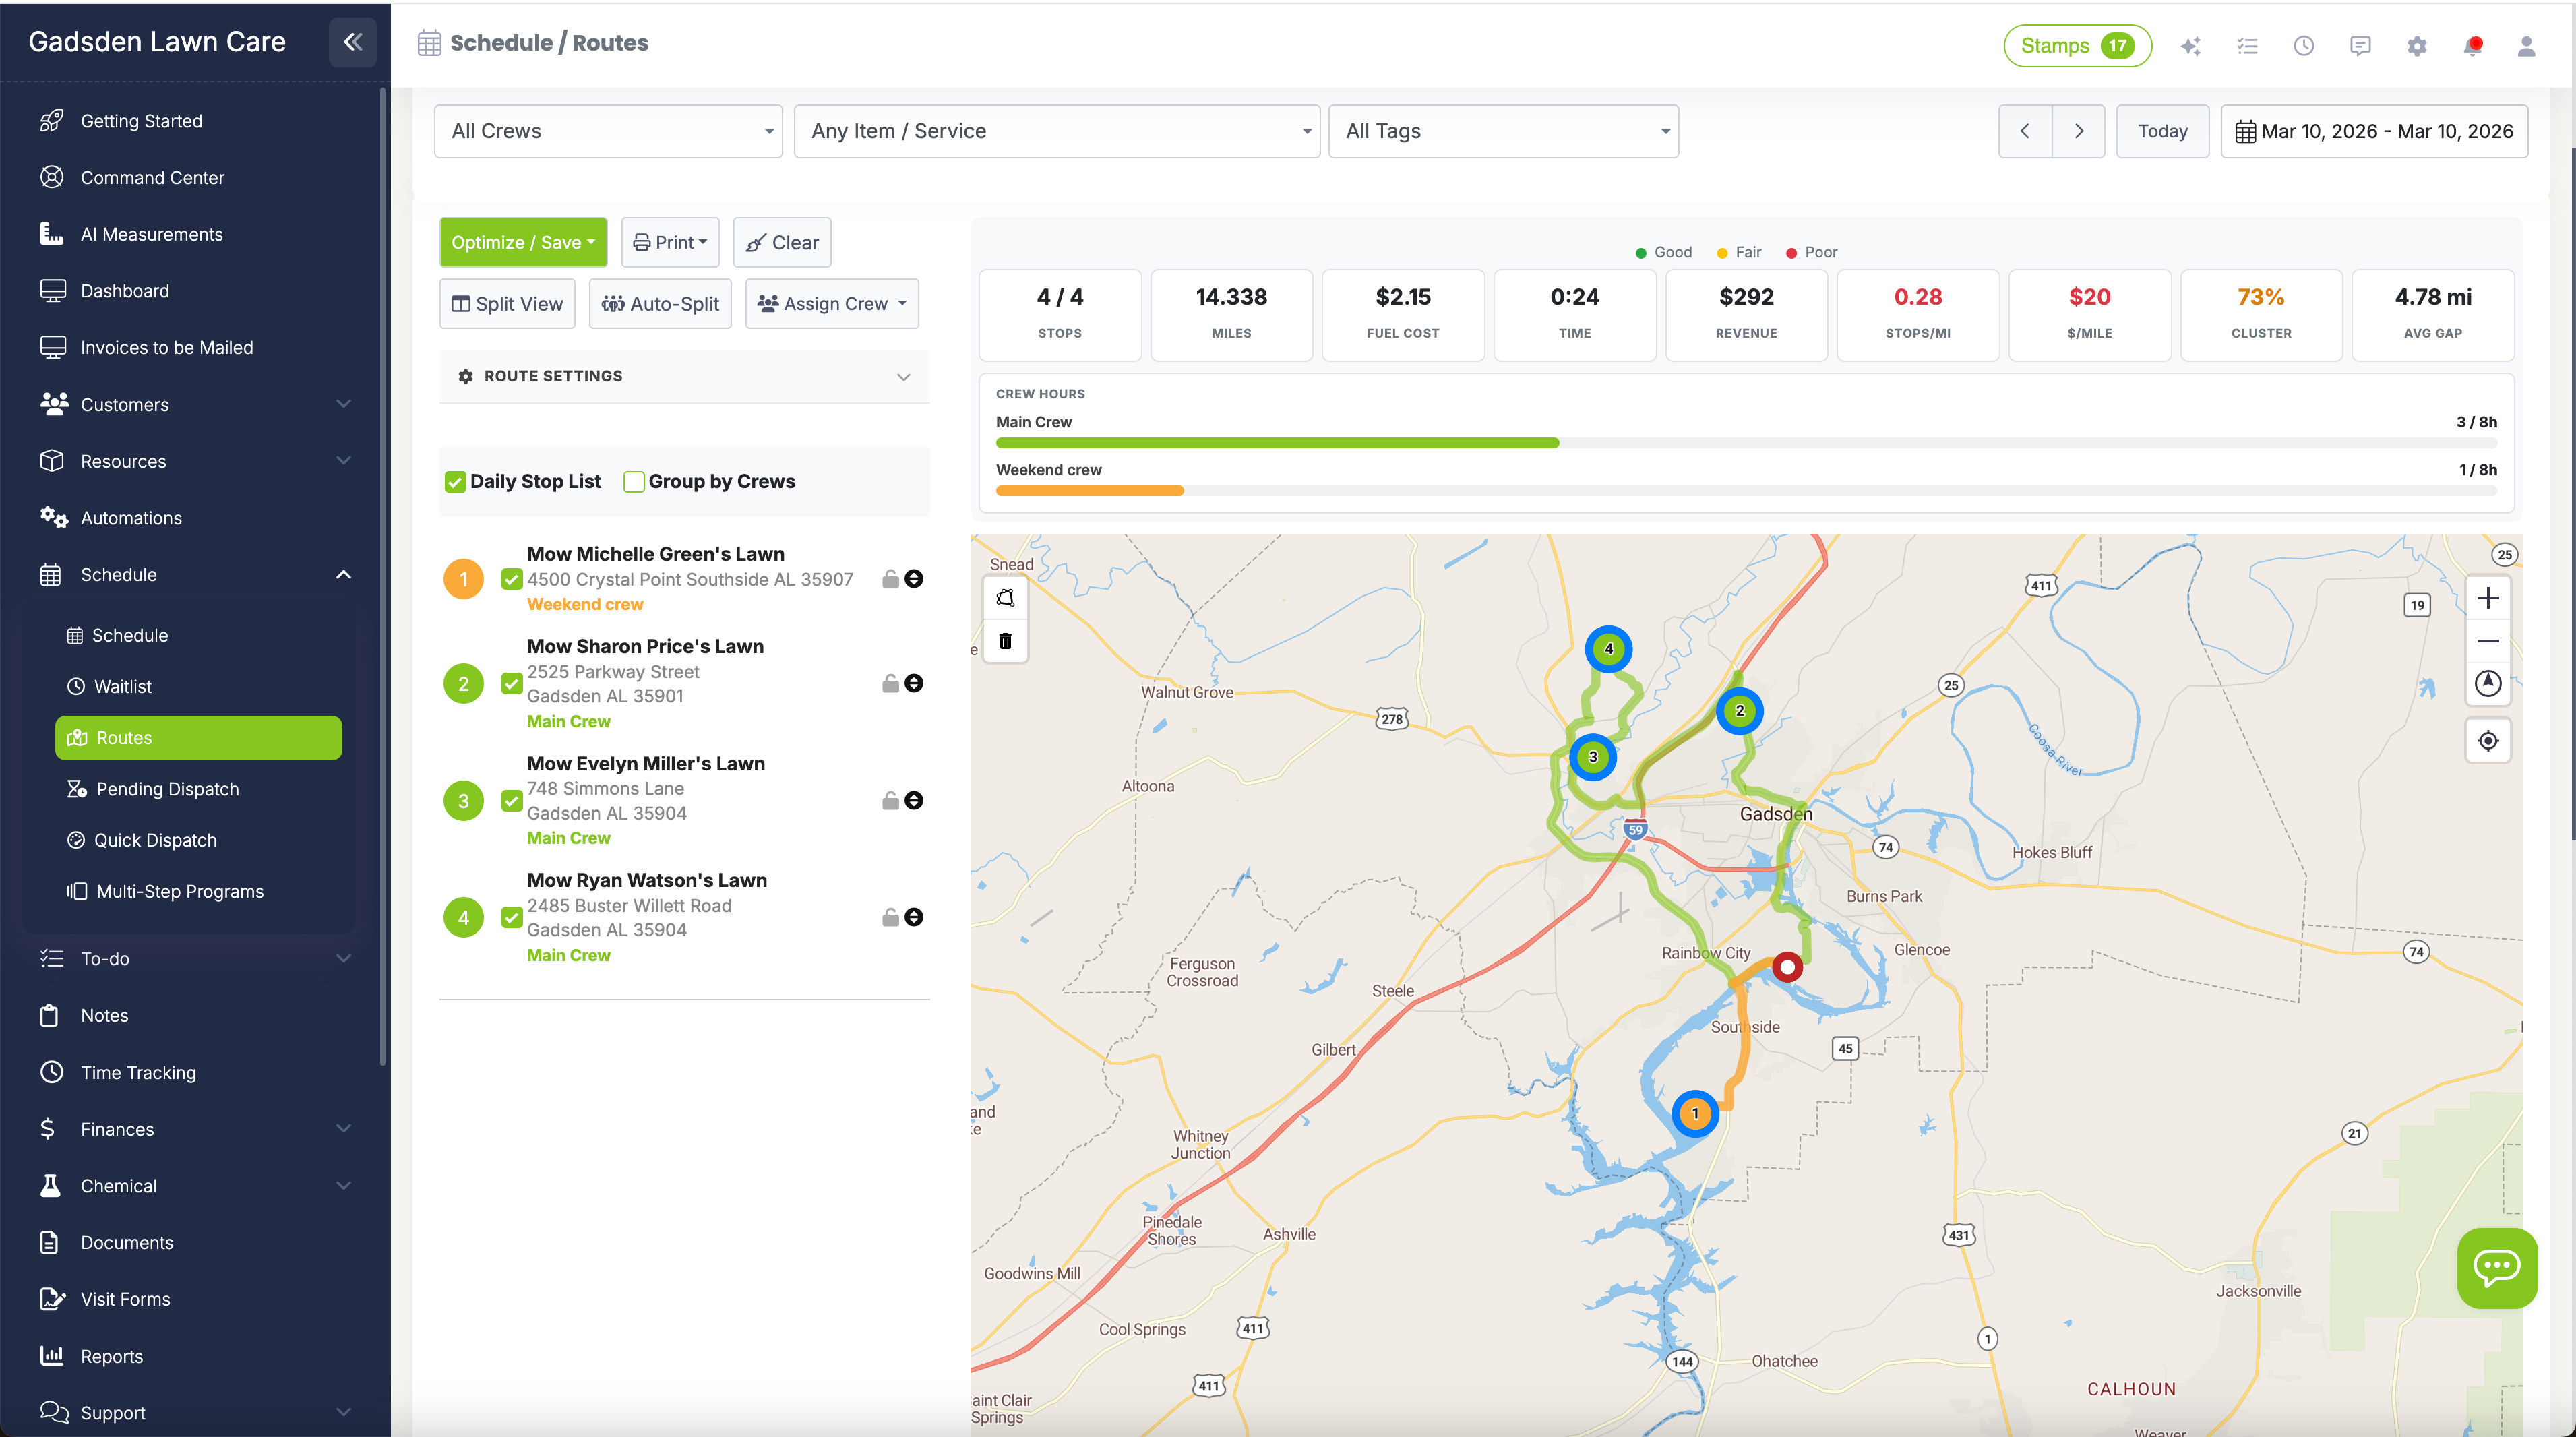The image size is (2576, 1437).
Task: Unlock Mow Sharon Price's Lawn stop
Action: click(889, 683)
